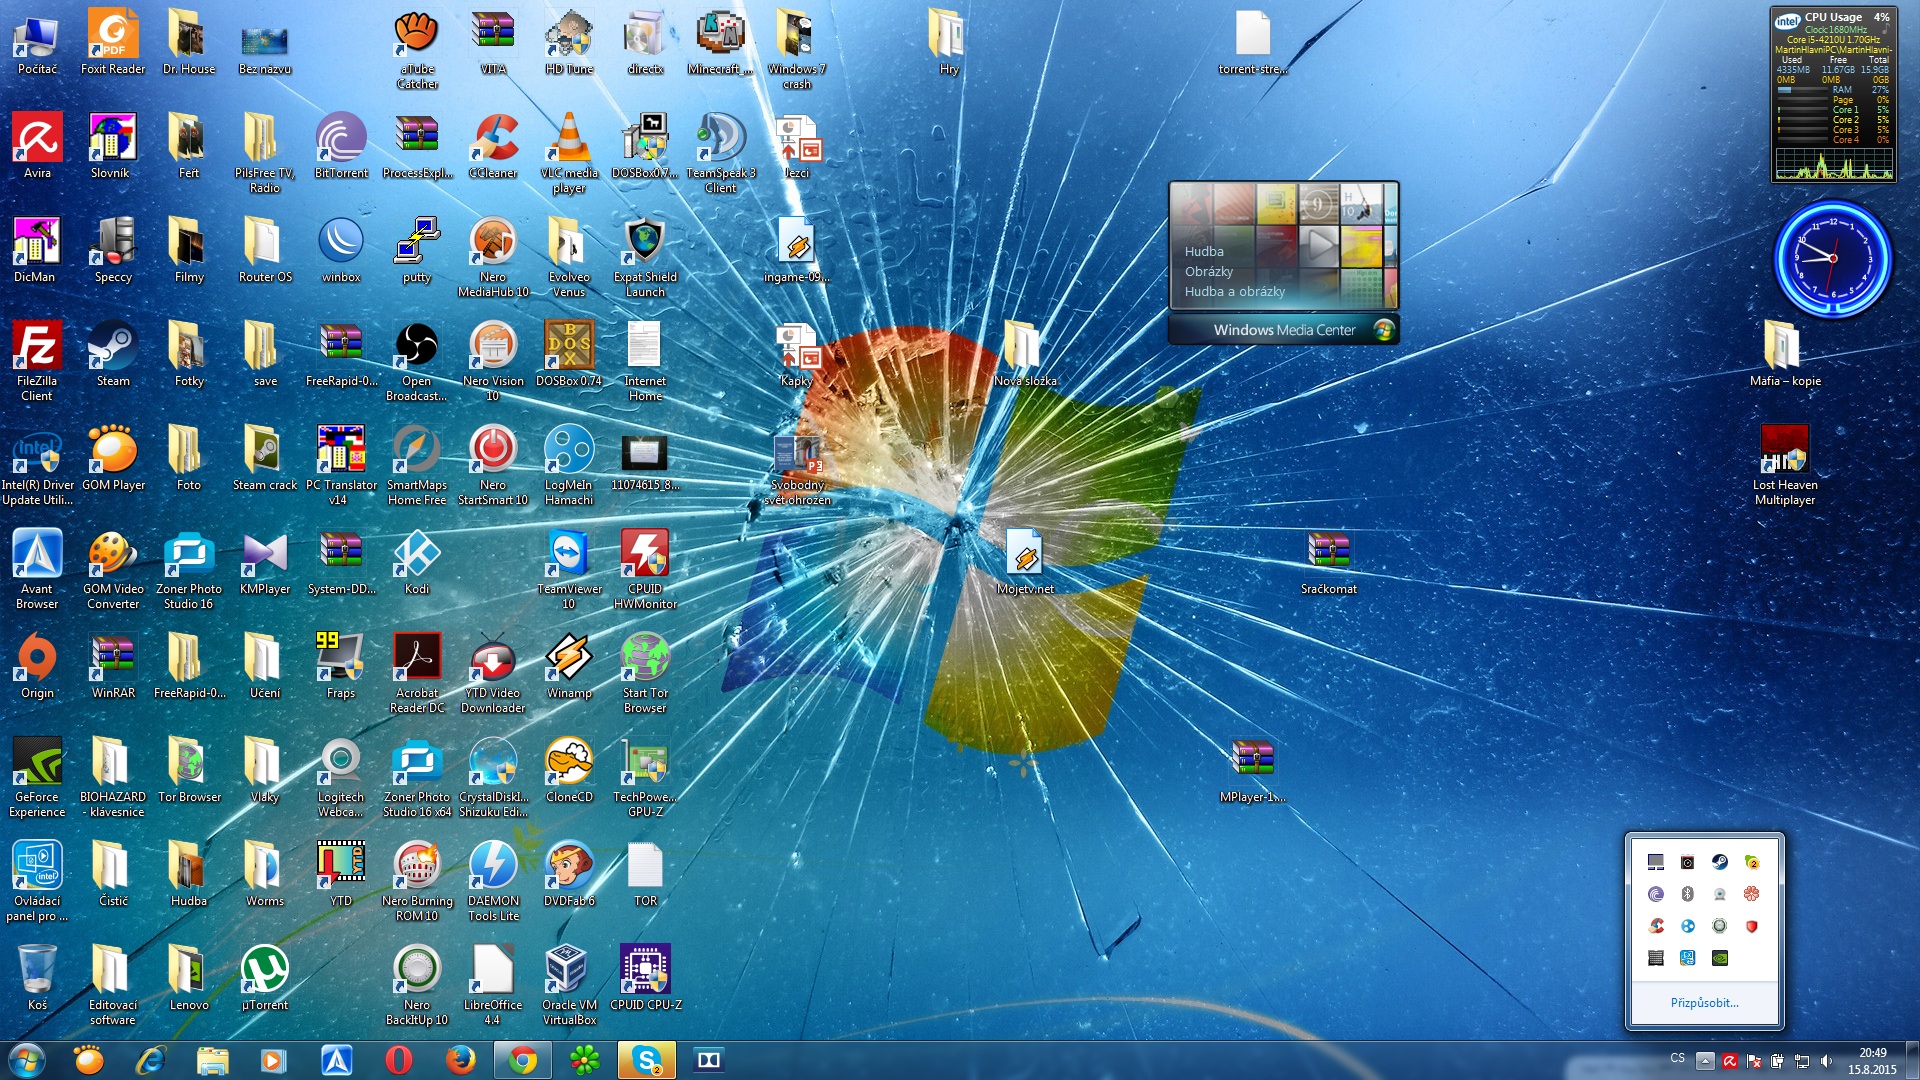Open the volume speaker icon in tray

pyautogui.click(x=1826, y=1061)
